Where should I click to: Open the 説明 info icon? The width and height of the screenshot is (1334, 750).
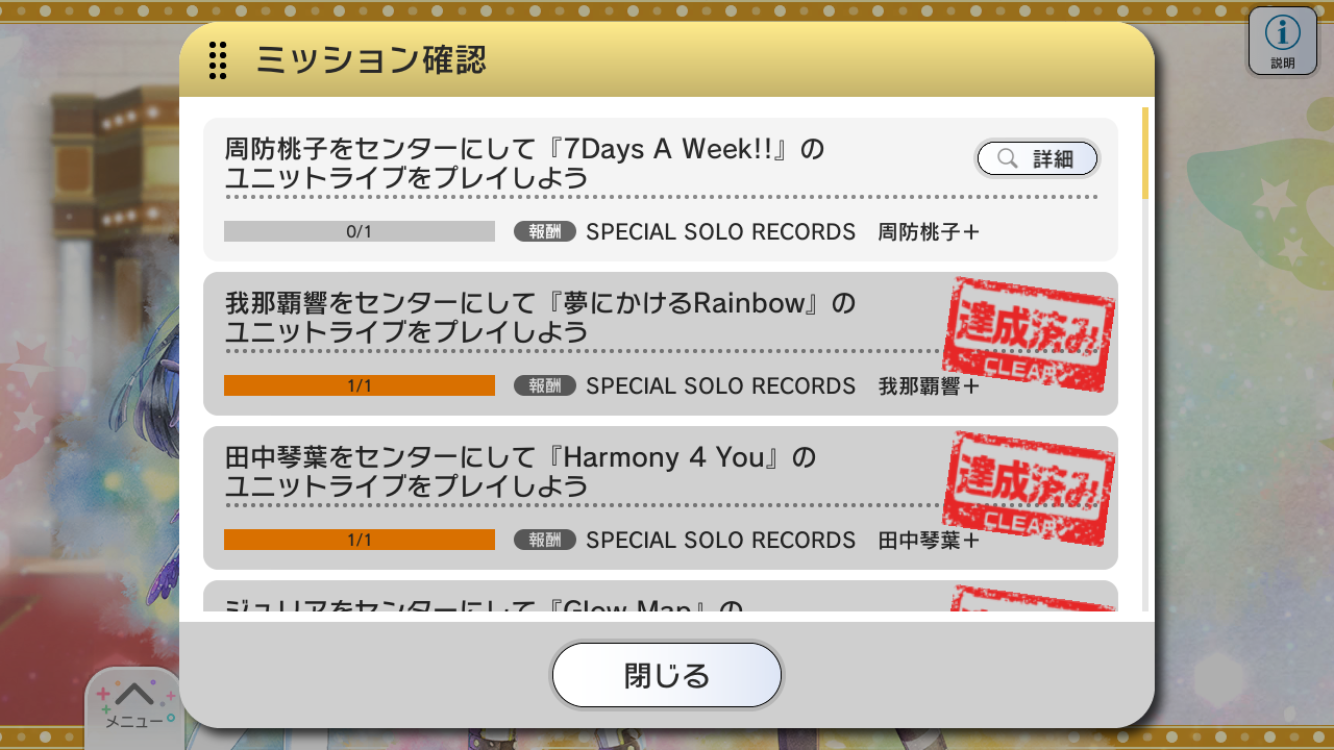1282,40
